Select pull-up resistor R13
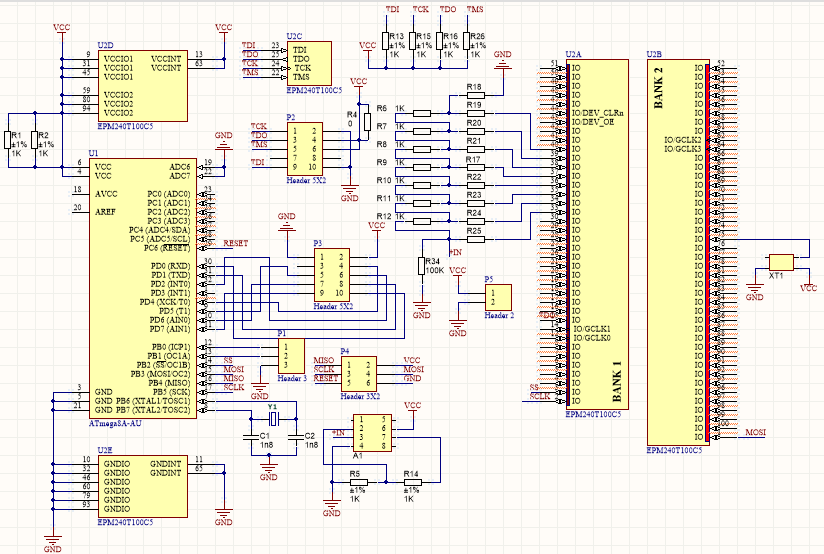Screen dimensions: 824x554 coord(386,40)
